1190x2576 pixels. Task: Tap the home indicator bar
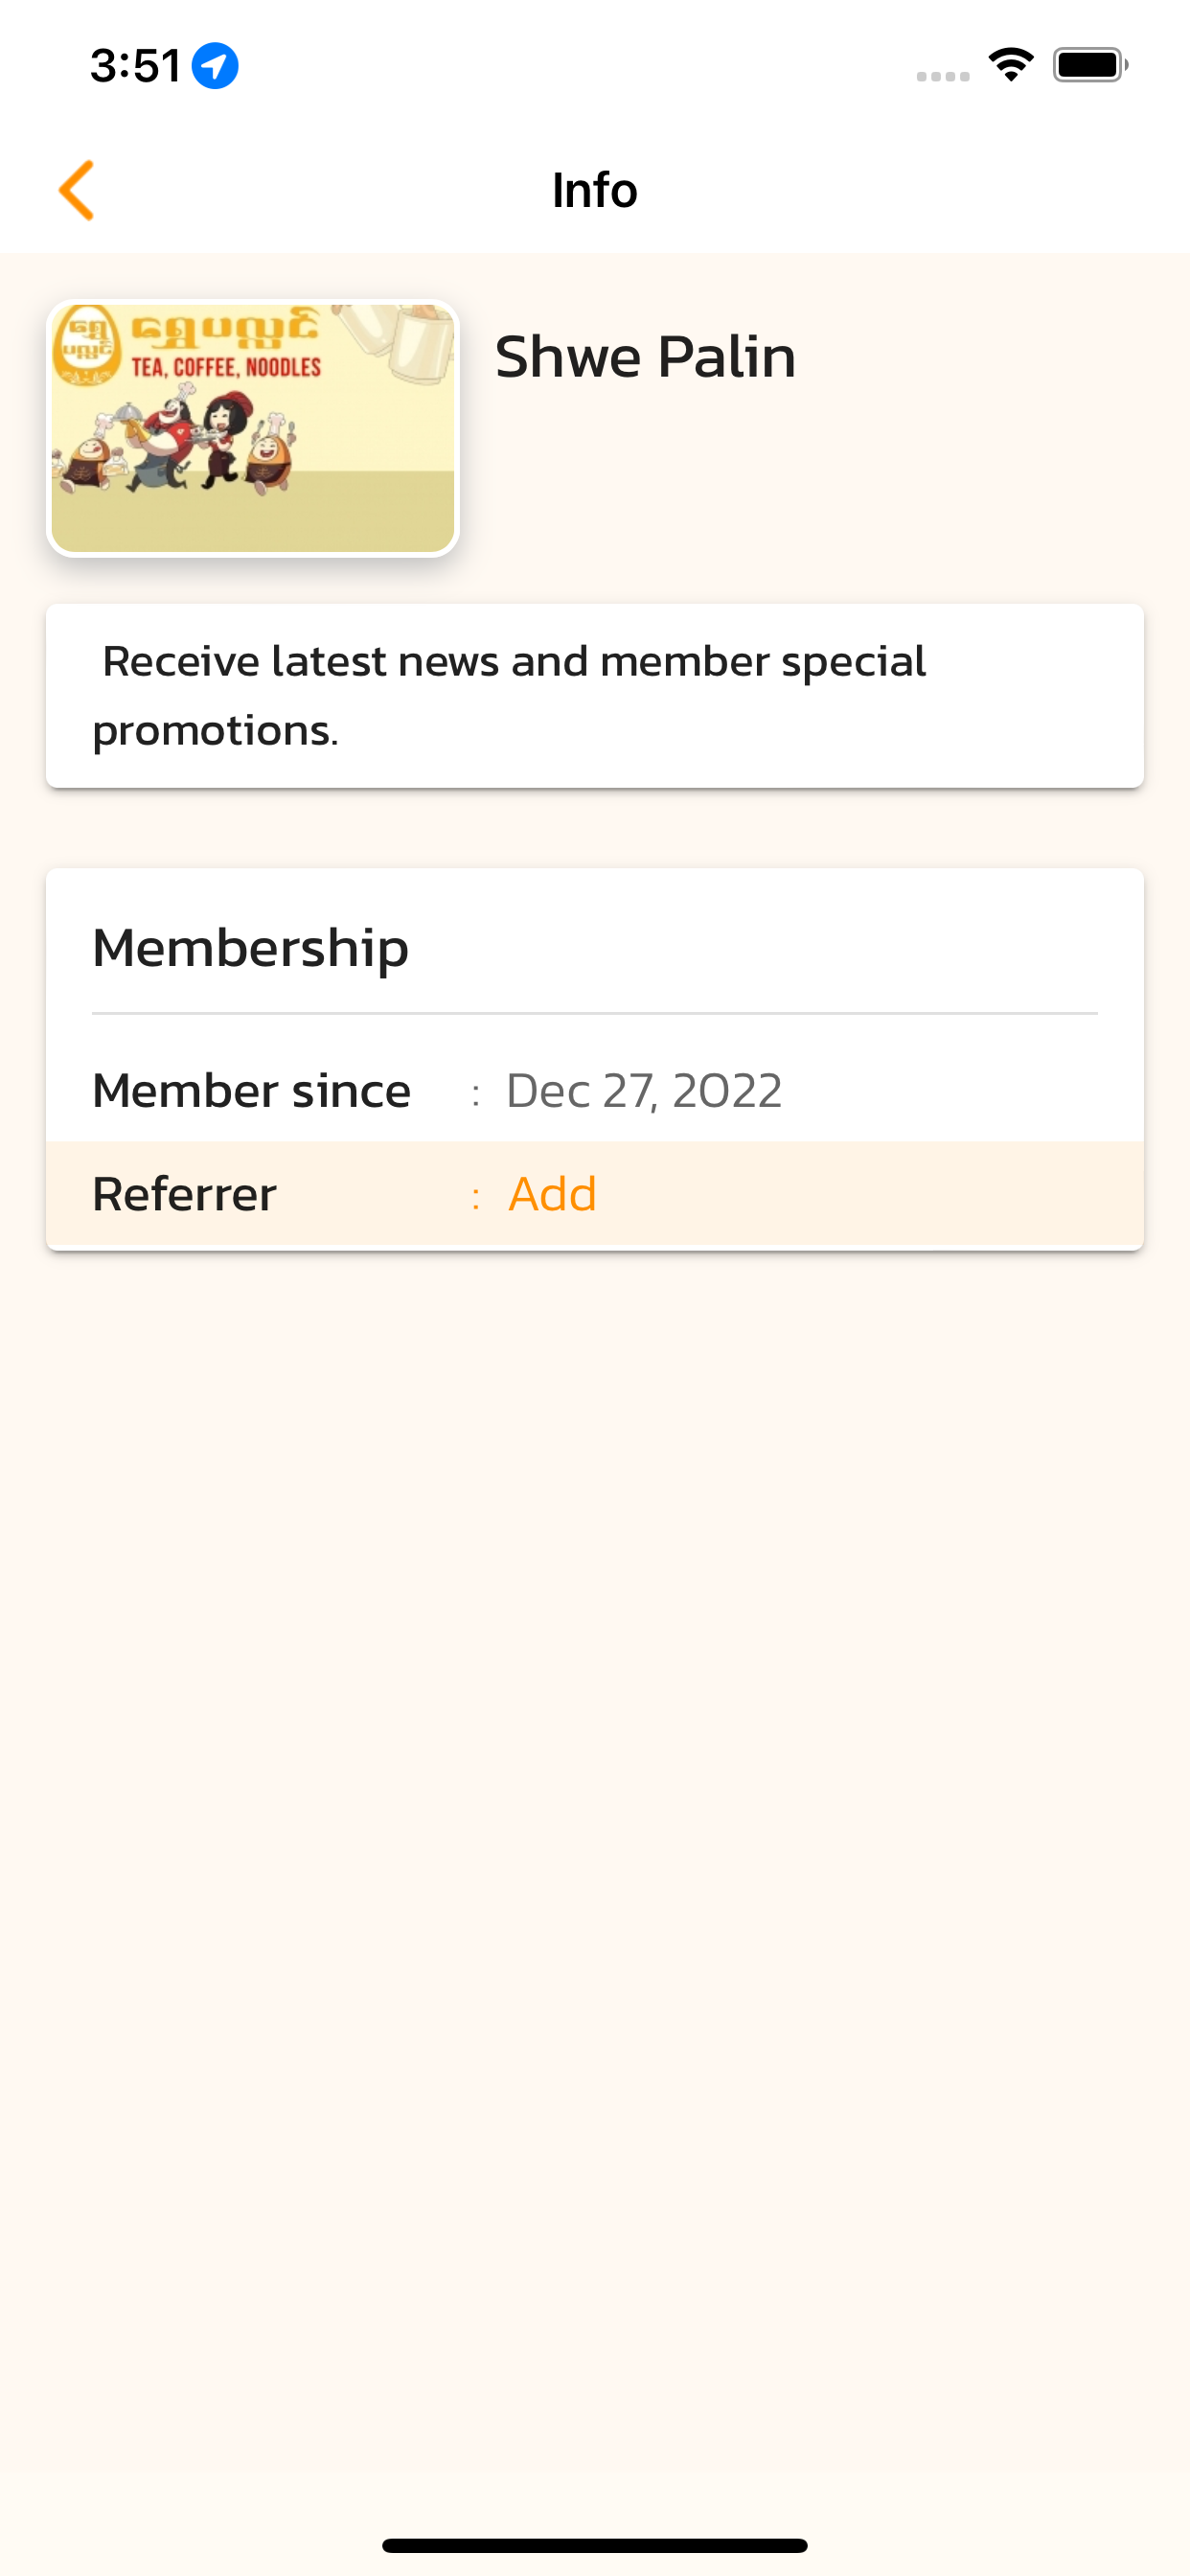tap(595, 2545)
